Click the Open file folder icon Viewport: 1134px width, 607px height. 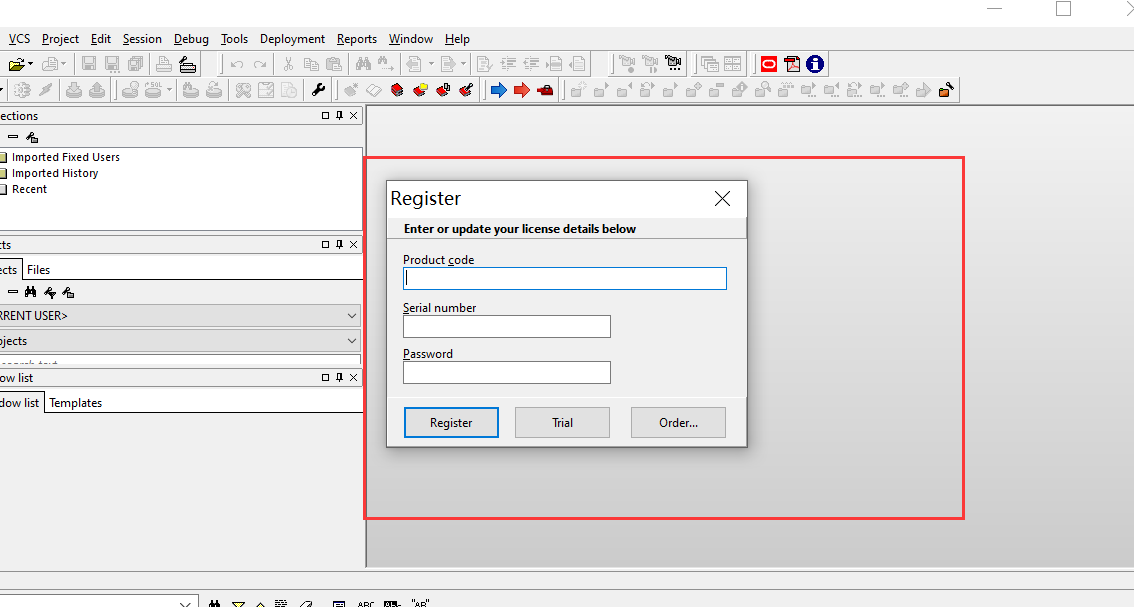pos(16,64)
